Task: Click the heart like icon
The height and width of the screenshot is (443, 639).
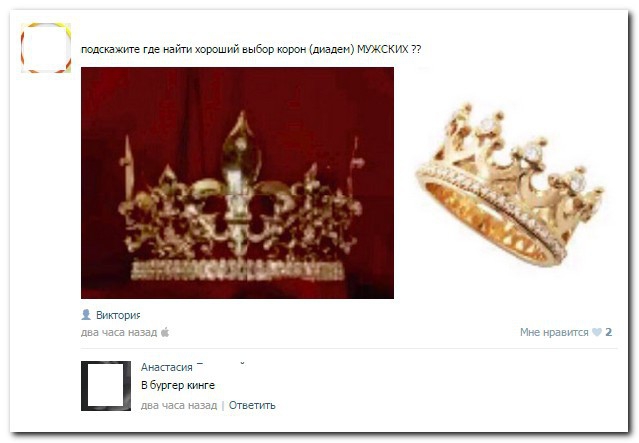Action: pyautogui.click(x=597, y=332)
